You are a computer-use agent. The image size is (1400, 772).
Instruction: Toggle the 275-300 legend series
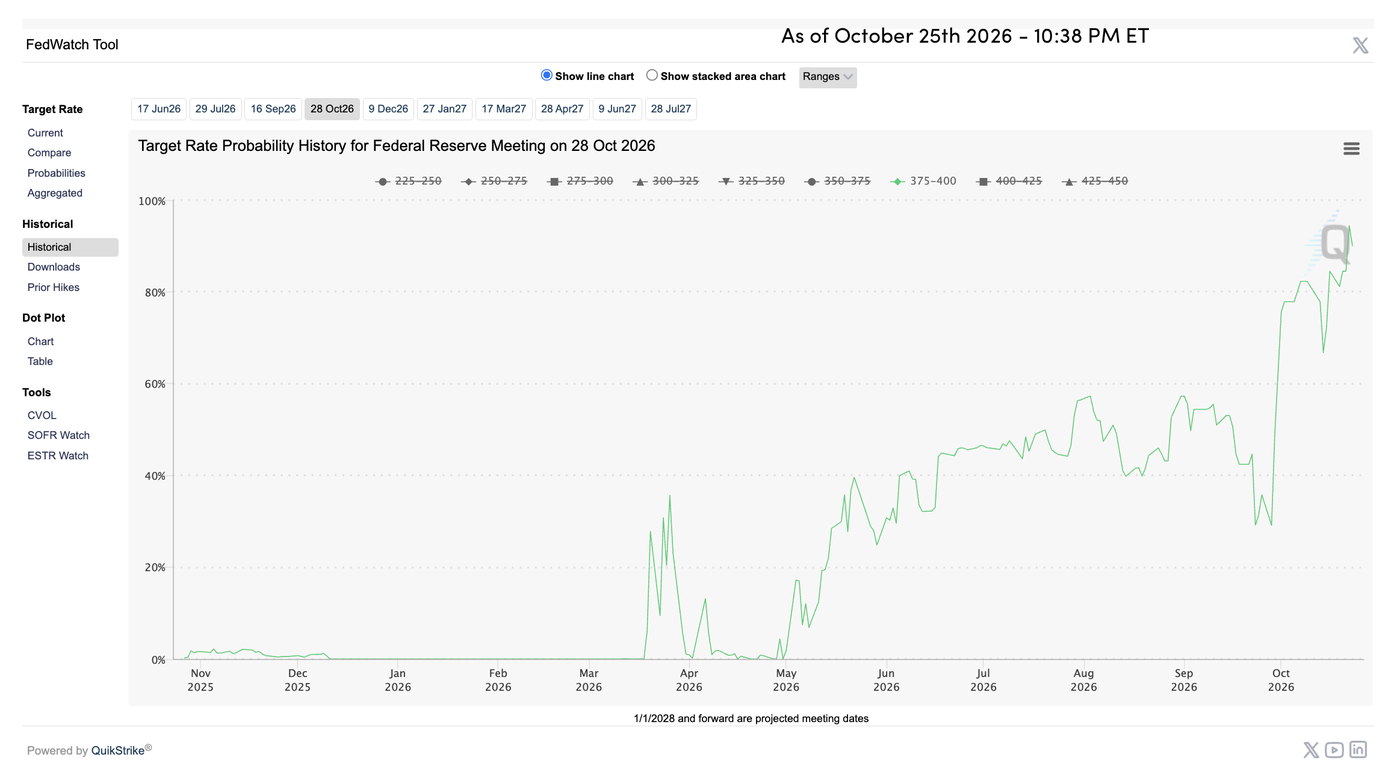580,181
